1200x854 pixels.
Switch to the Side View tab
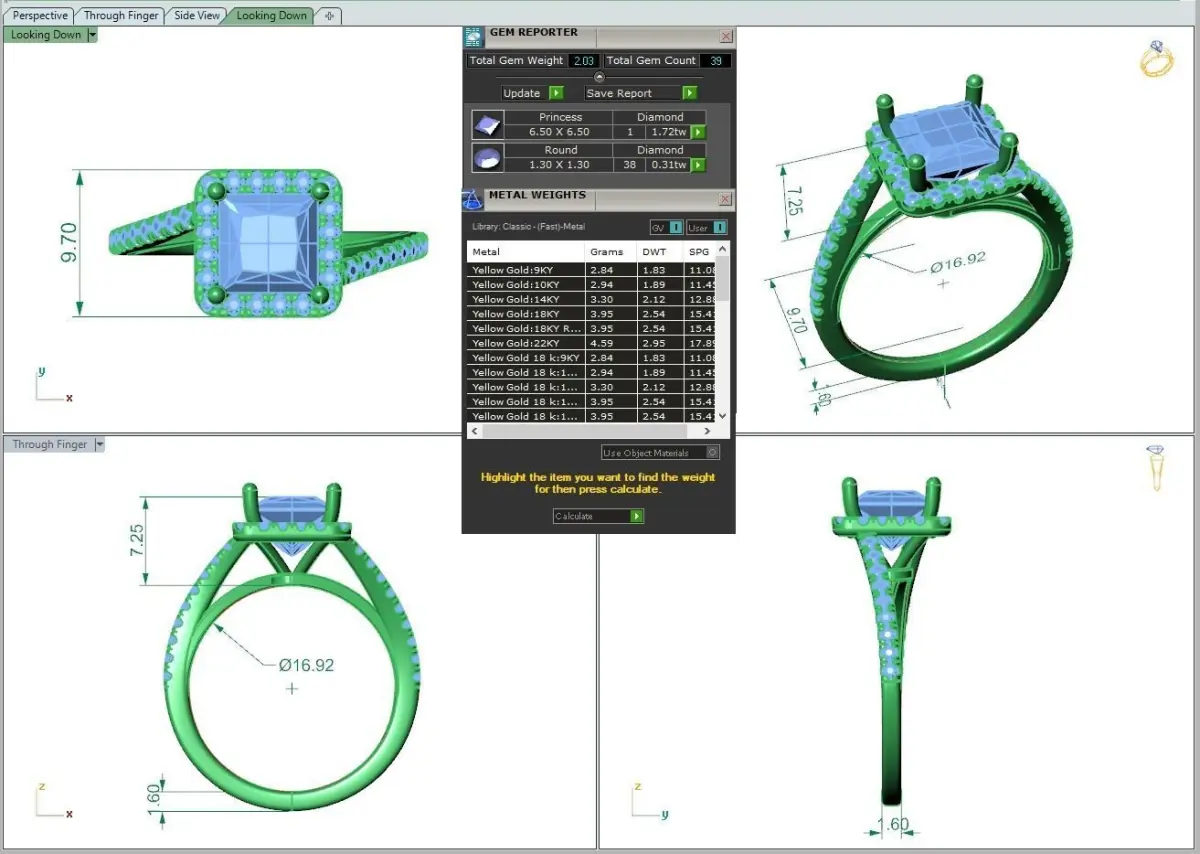197,16
